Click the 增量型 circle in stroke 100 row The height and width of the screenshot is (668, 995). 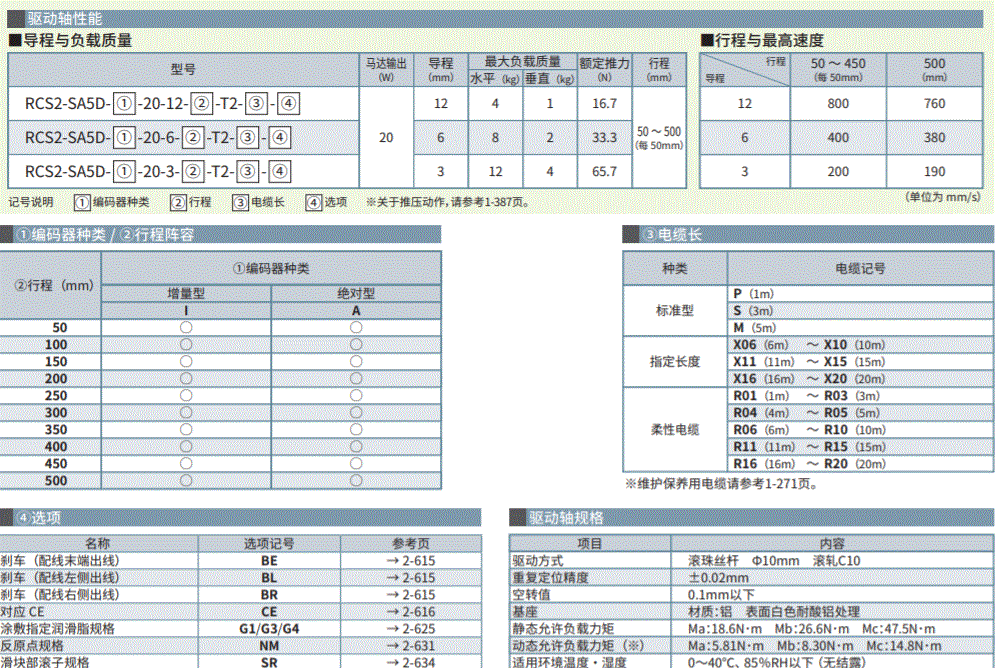186,344
